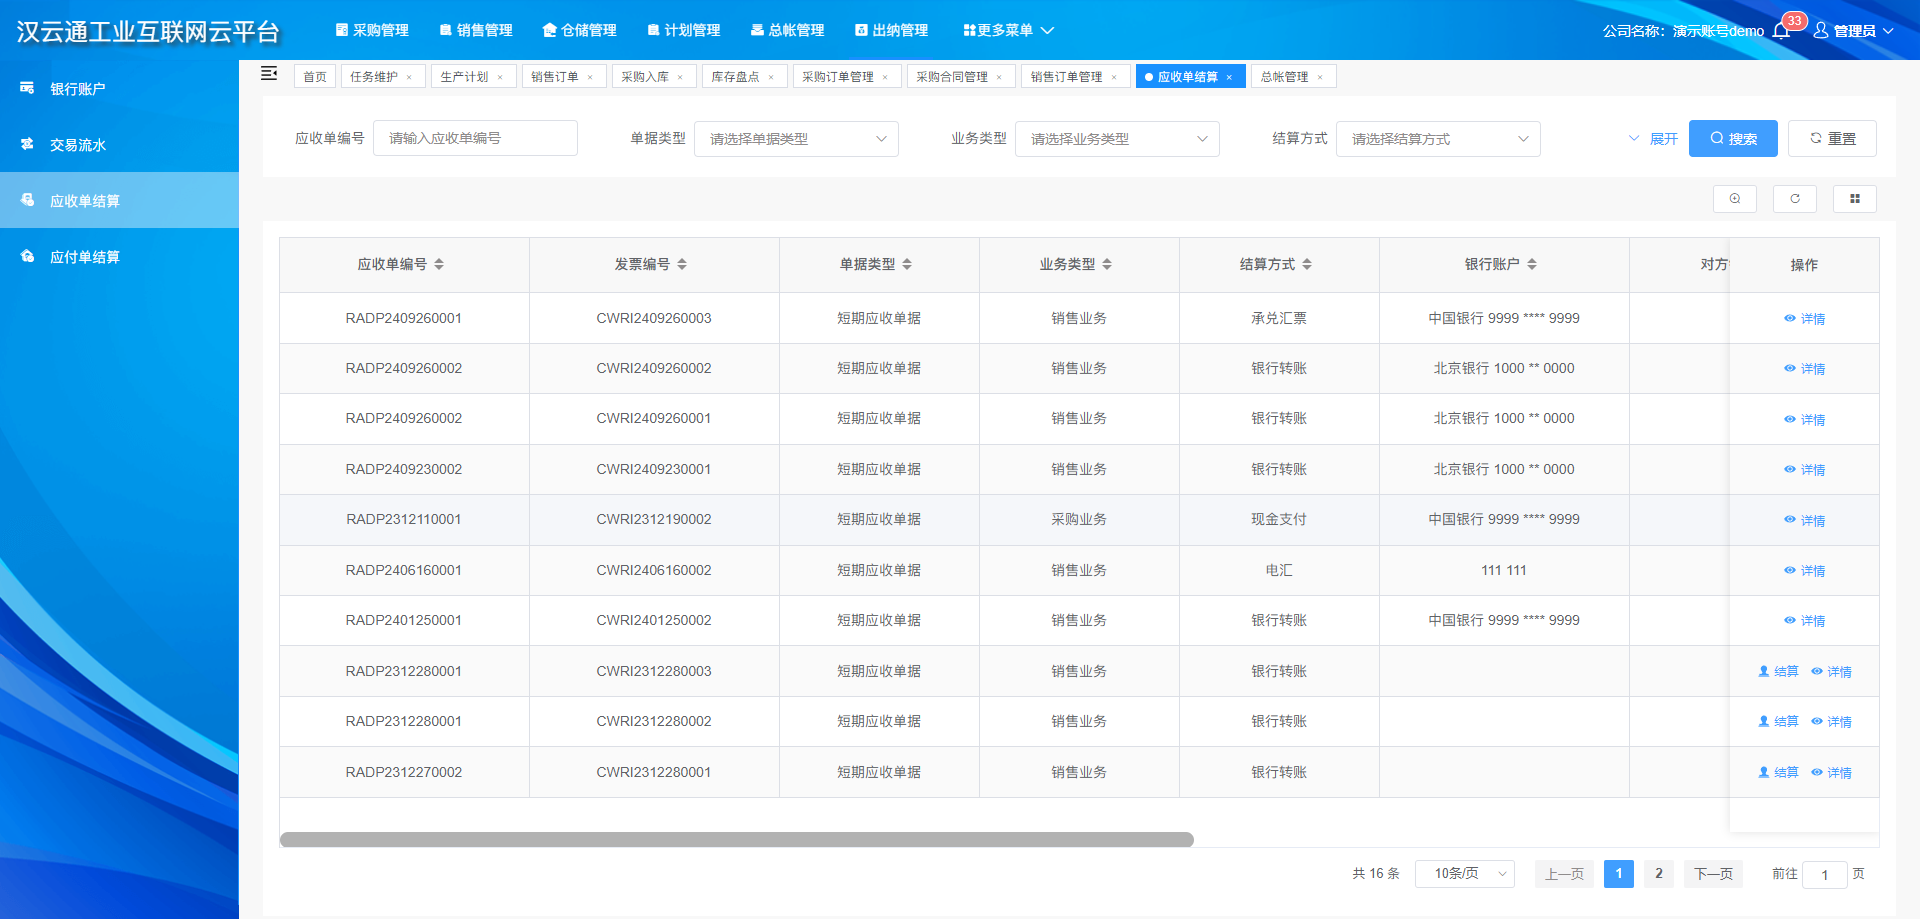1920x919 pixels.
Task: Close the 销售订单 tab
Action: click(590, 77)
